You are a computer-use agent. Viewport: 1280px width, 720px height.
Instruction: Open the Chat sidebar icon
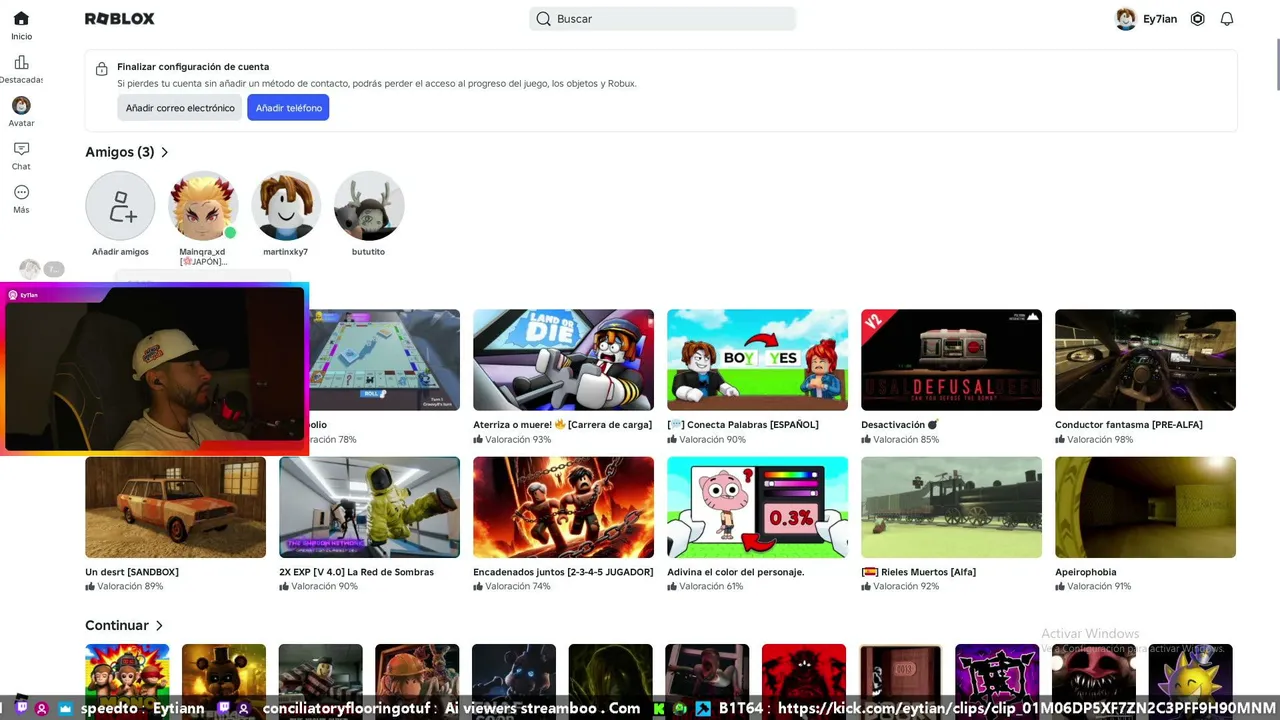[21, 149]
